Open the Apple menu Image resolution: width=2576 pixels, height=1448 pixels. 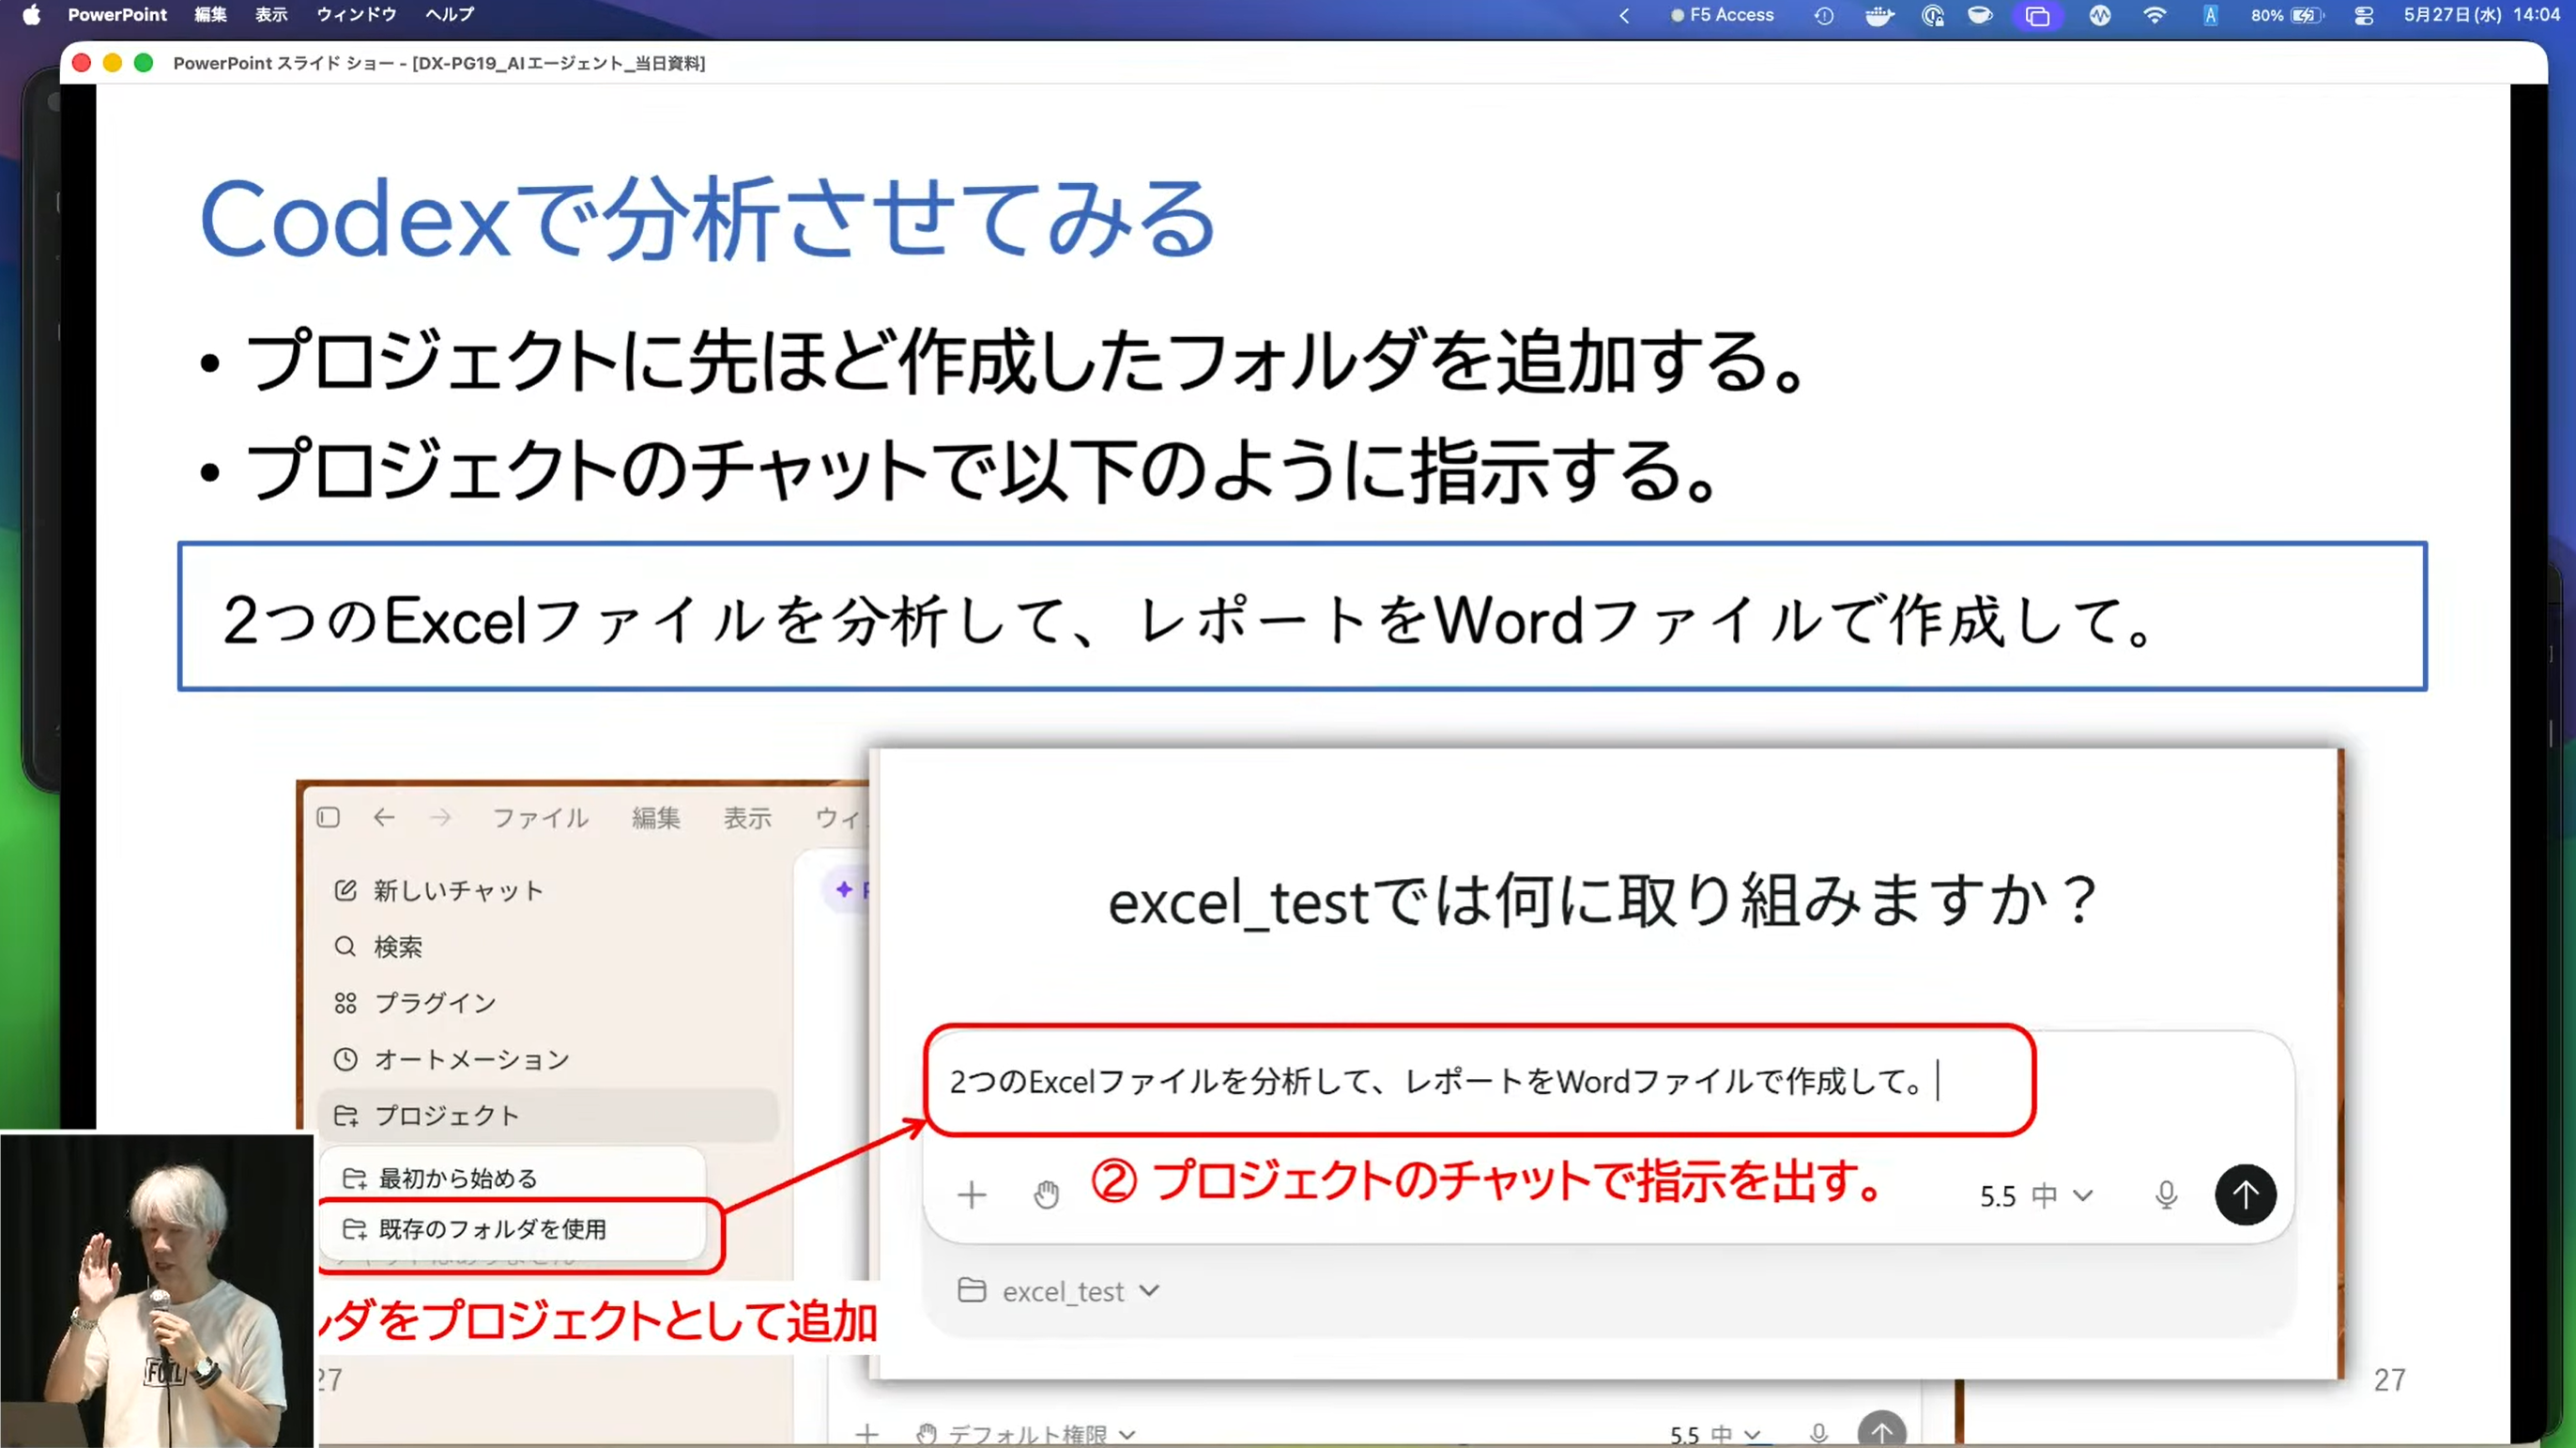point(31,15)
